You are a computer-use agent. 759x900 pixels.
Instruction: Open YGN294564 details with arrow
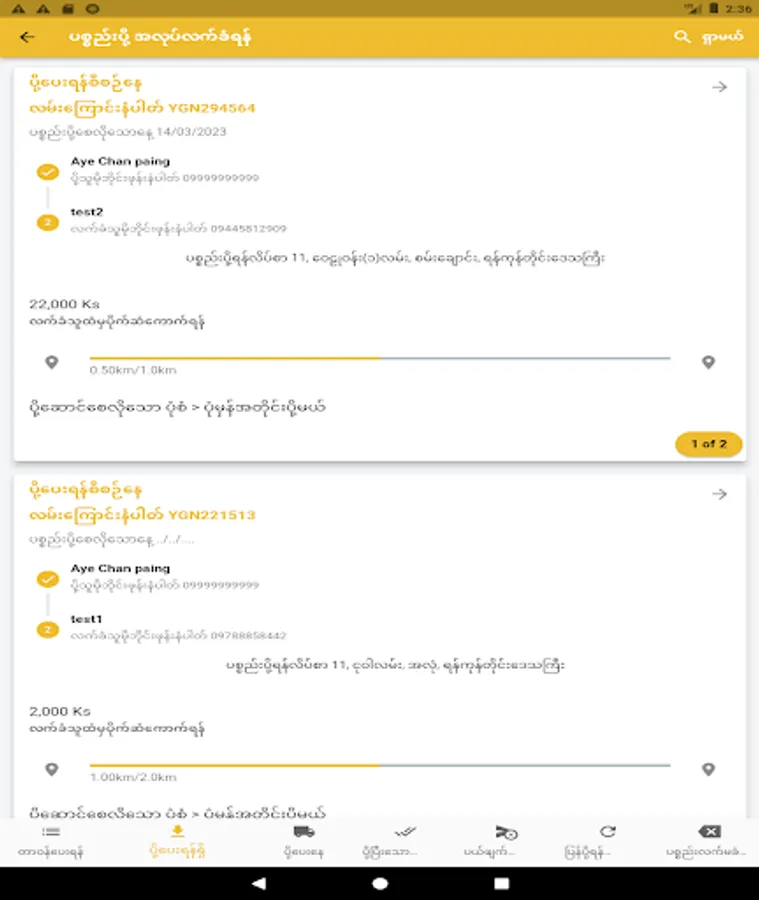(718, 87)
